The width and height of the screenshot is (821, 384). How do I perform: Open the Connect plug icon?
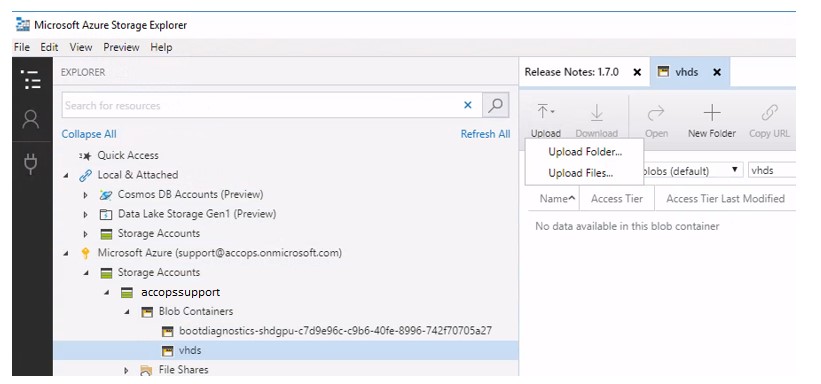click(31, 164)
